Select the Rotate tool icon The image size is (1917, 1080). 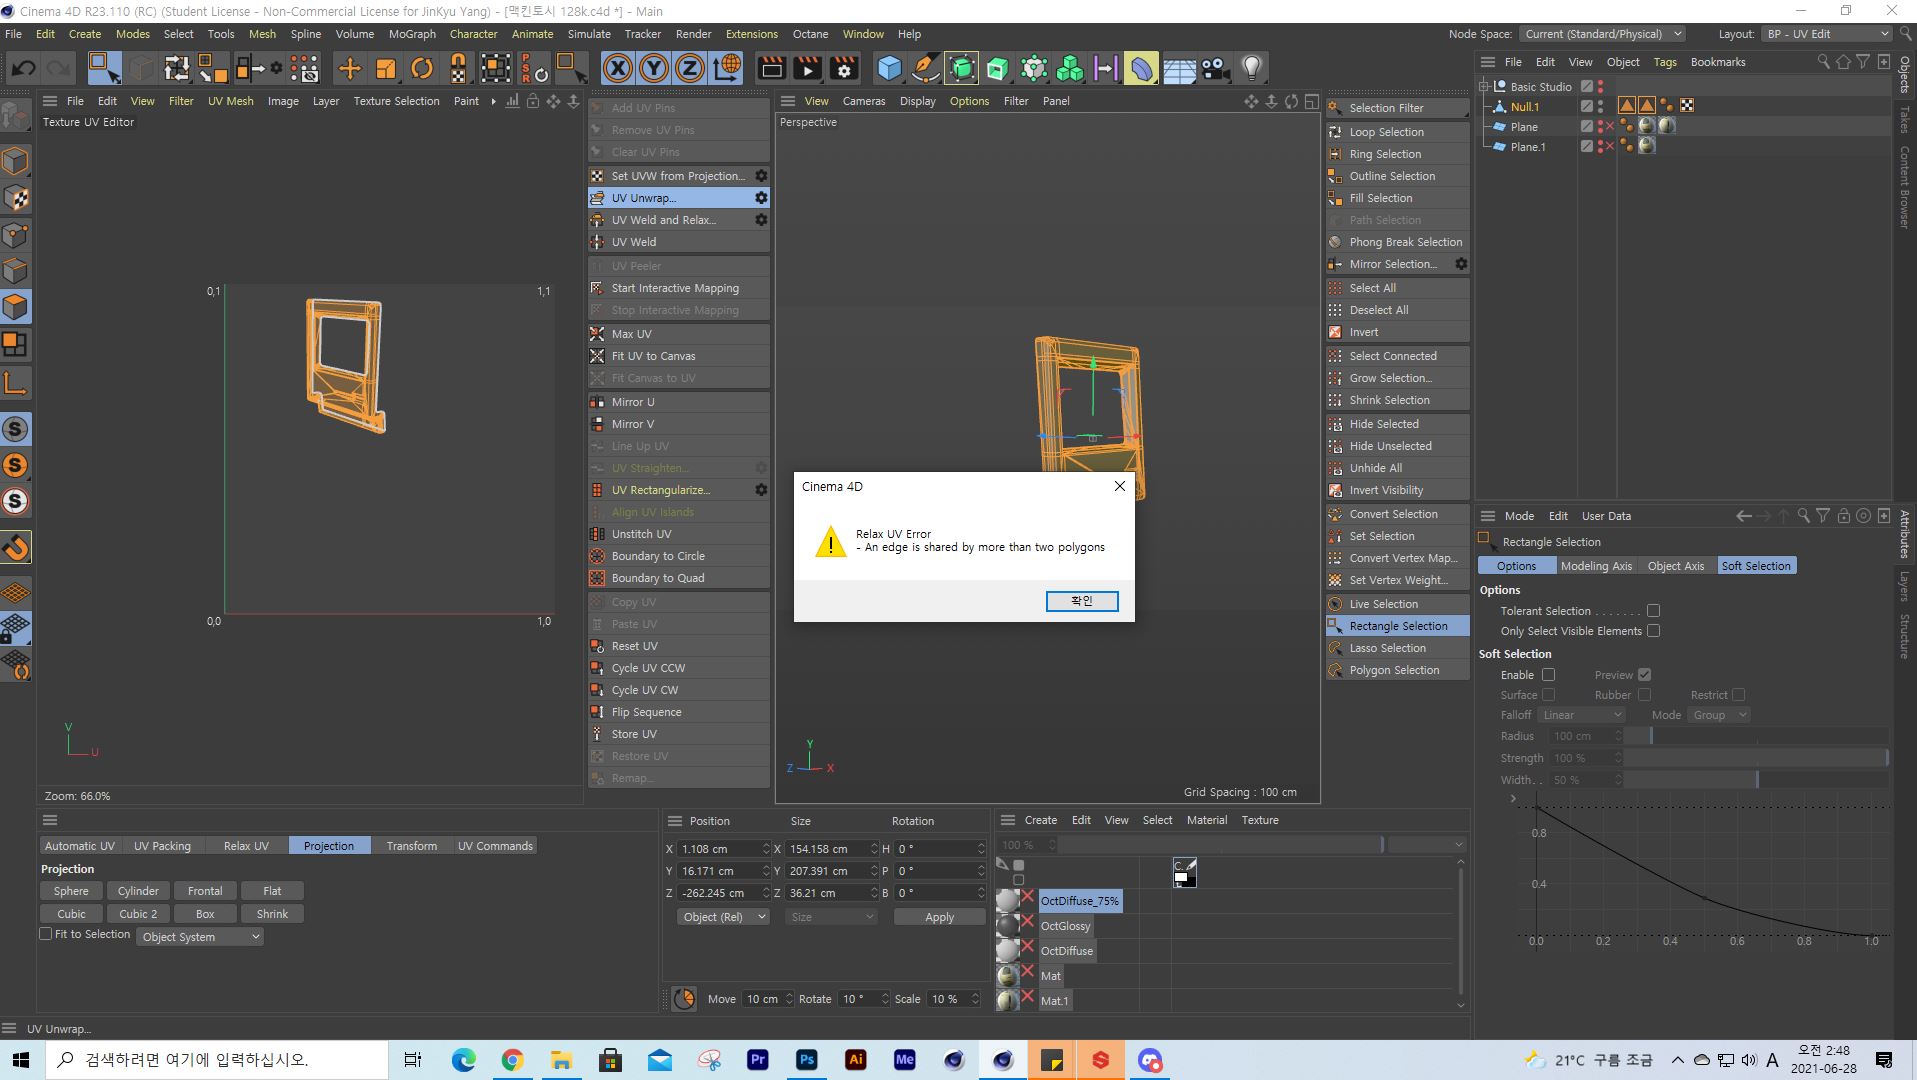point(422,68)
